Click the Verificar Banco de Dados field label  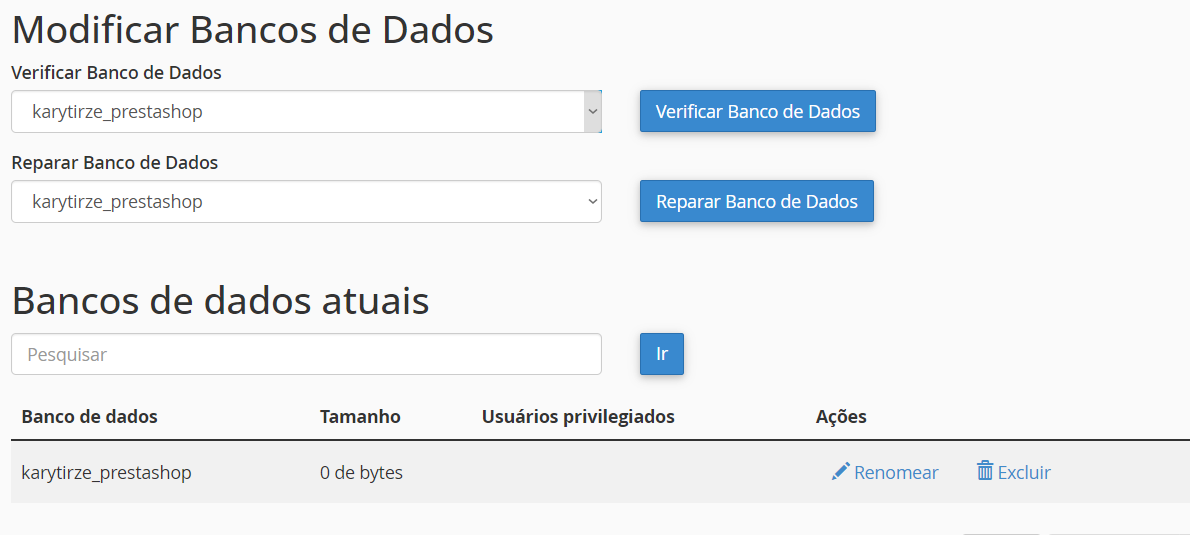[116, 73]
